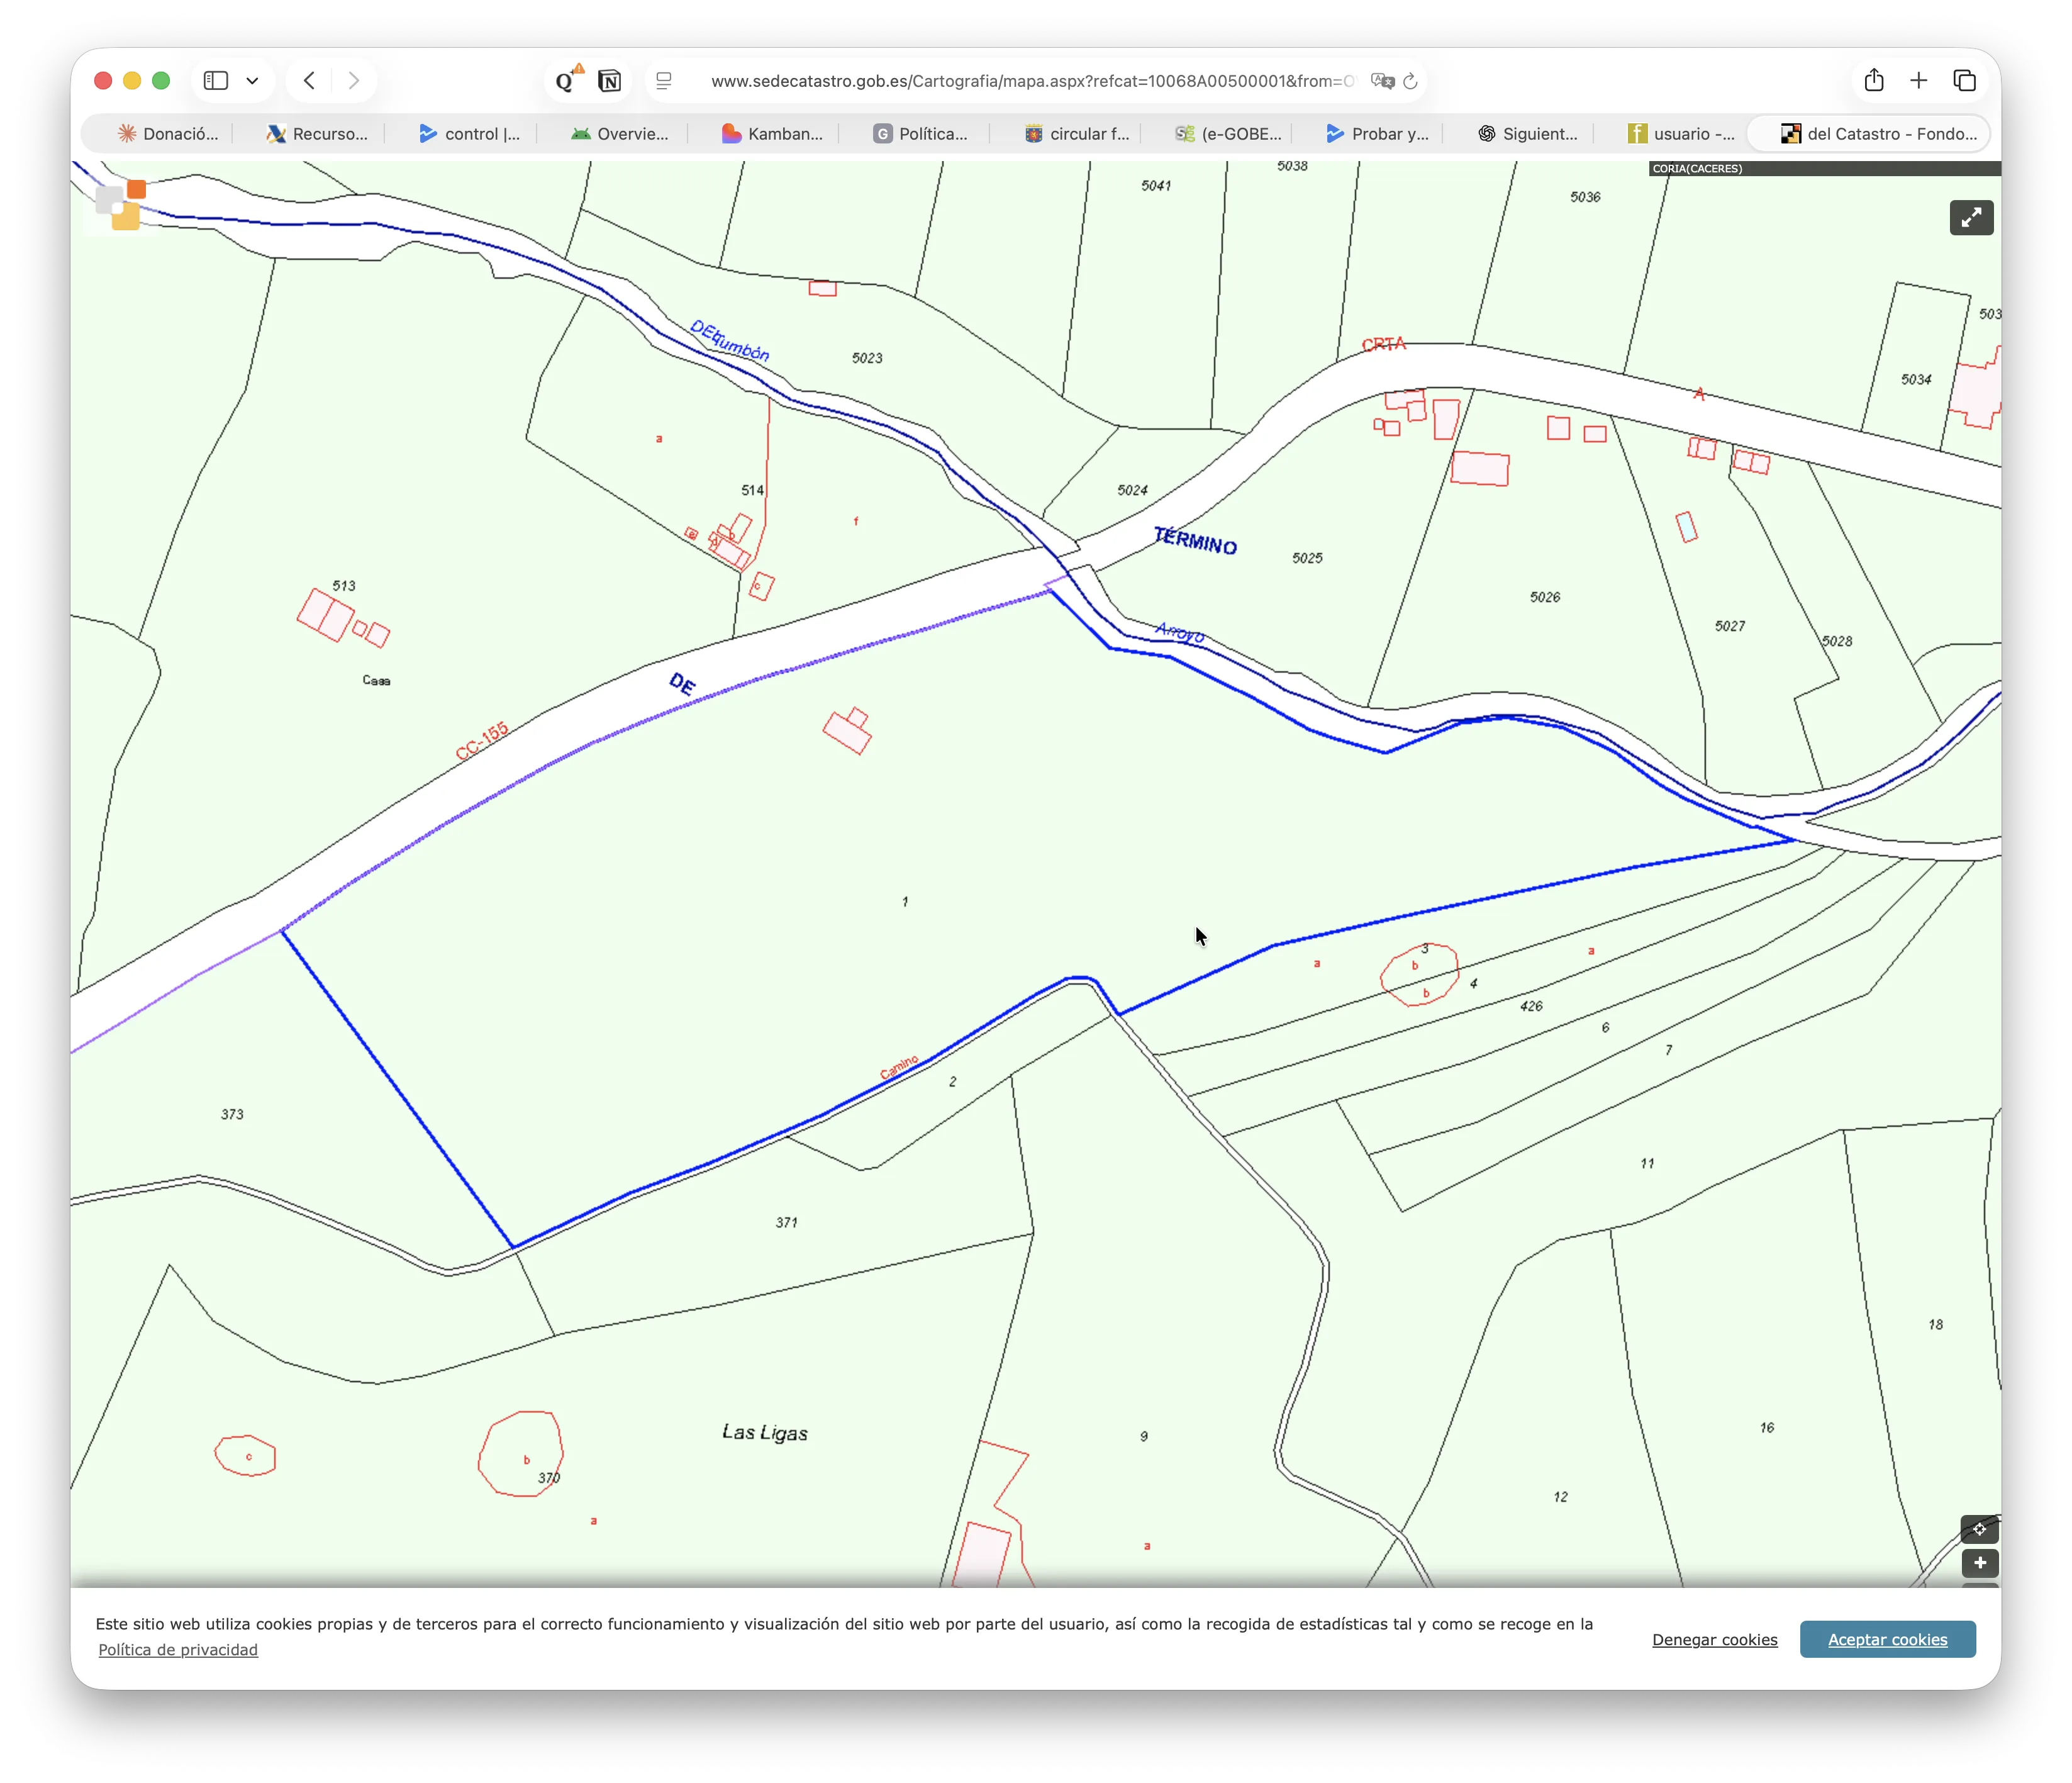Switch to the usuario -... tab
The image size is (2072, 1783).
point(1681,134)
